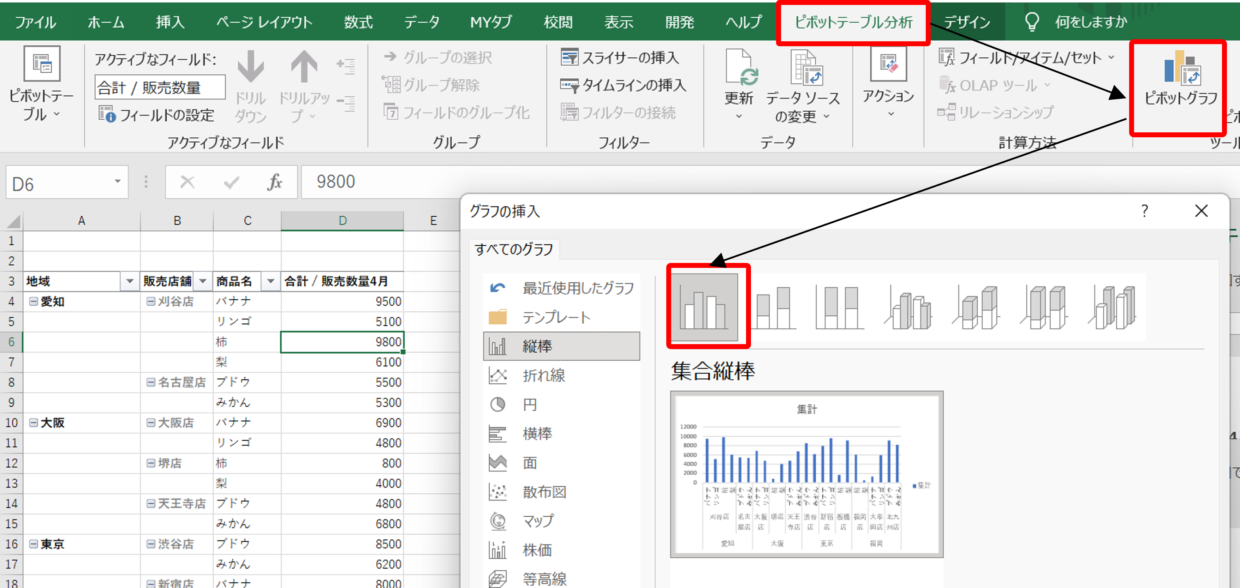
Task: Click the ドリルダウン arrow icon
Action: point(250,67)
